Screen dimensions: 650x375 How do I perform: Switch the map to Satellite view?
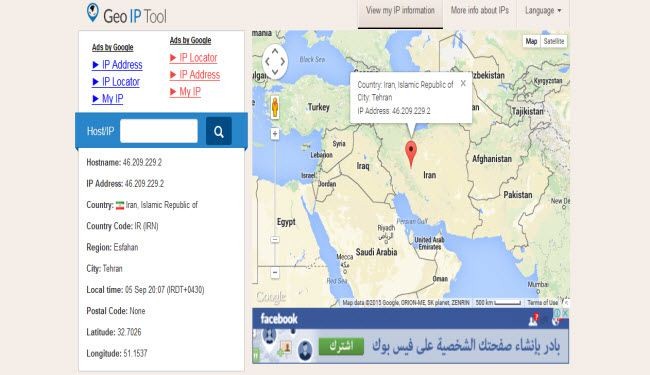coord(554,41)
